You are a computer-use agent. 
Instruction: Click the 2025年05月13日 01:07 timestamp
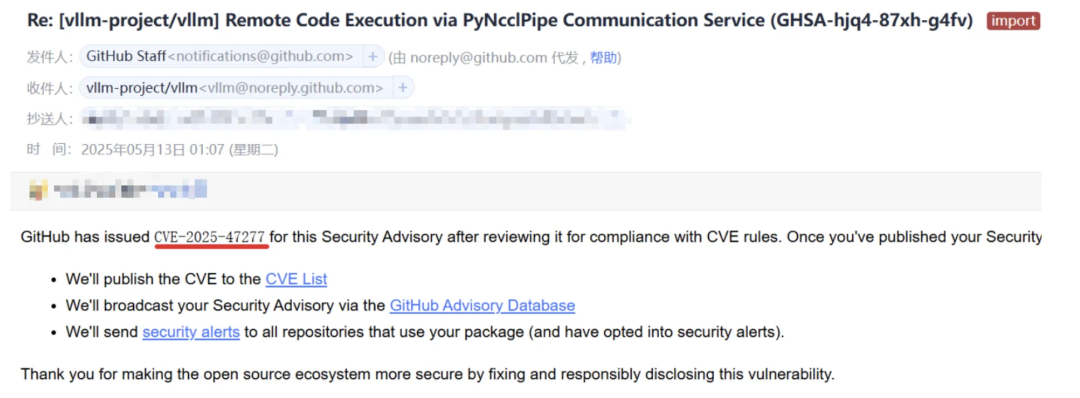coord(180,149)
